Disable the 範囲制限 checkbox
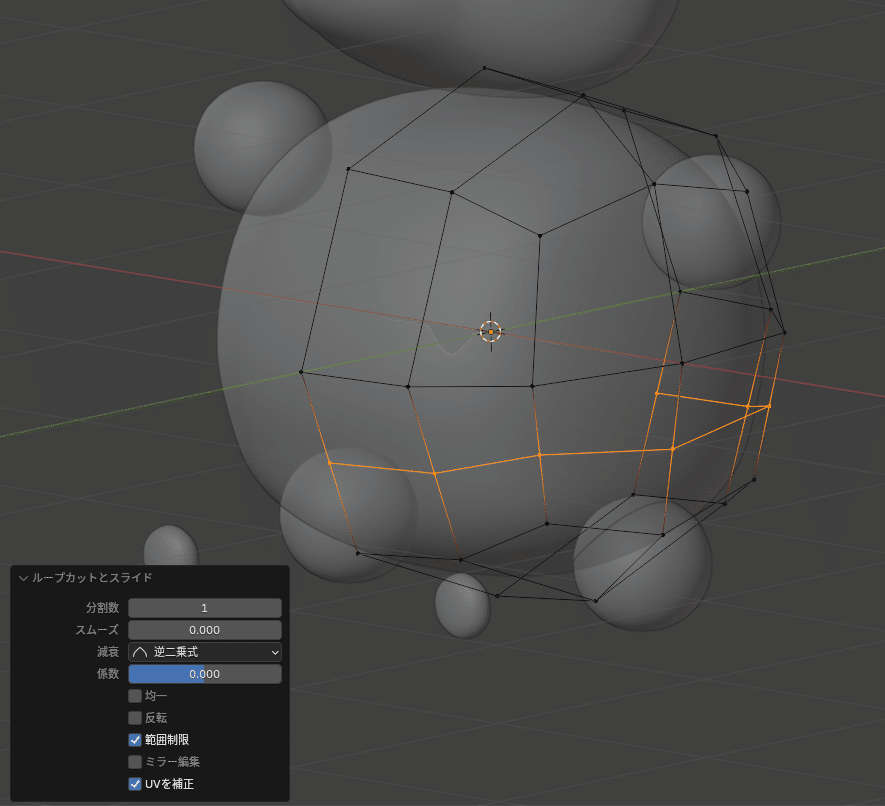Viewport: 885px width, 806px height. [135, 740]
